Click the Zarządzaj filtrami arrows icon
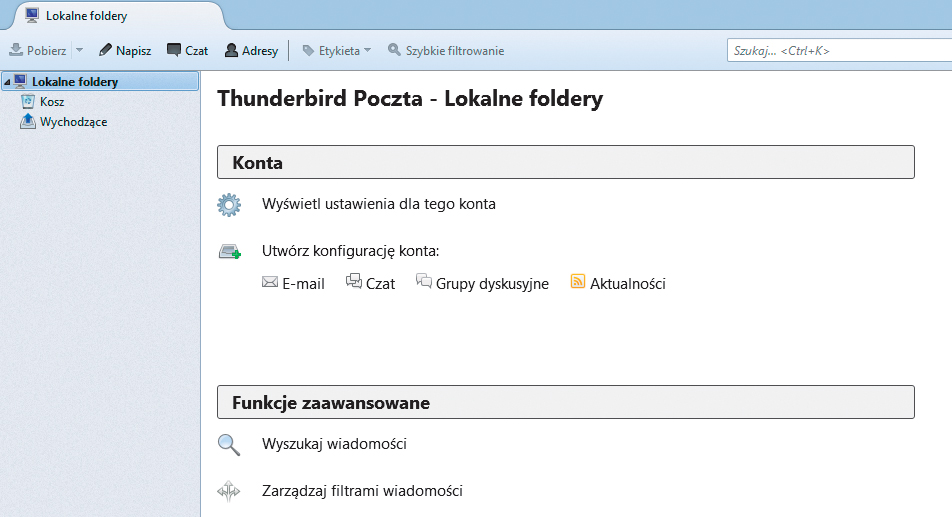The height and width of the screenshot is (517, 952). pyautogui.click(x=229, y=492)
